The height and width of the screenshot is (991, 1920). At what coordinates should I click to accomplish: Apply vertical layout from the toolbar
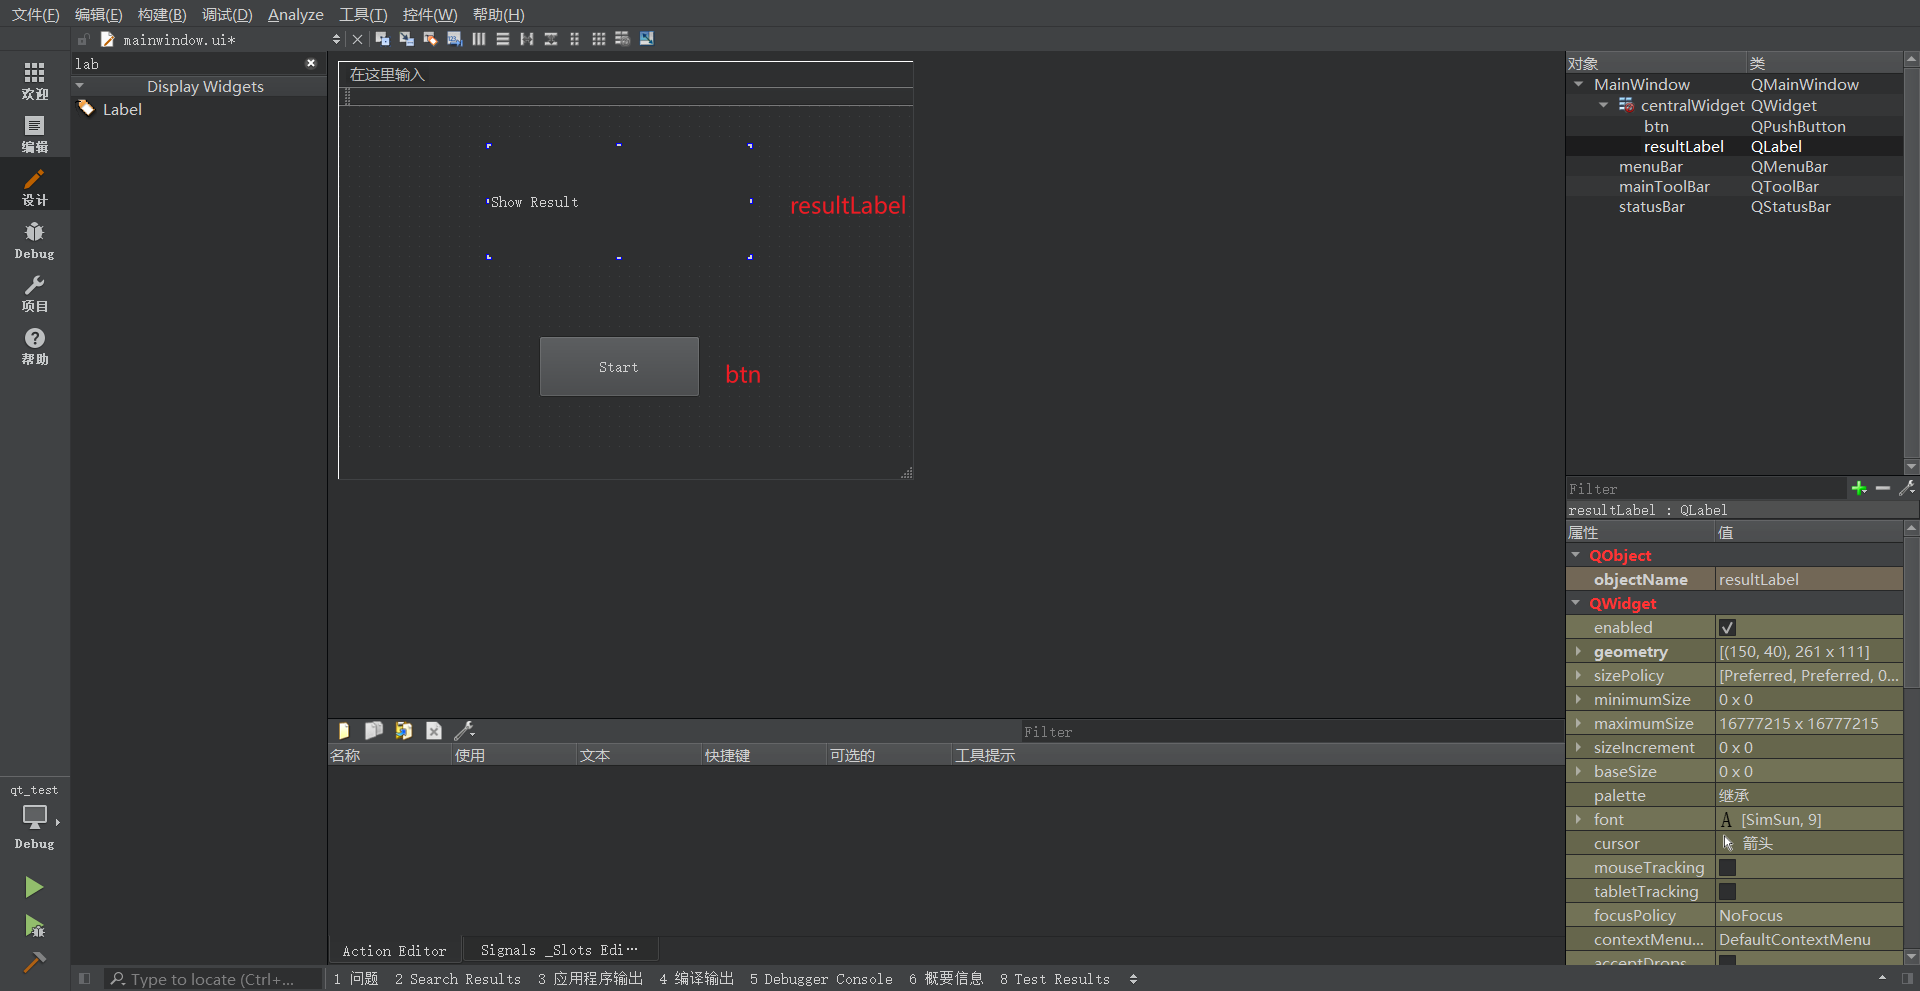503,39
